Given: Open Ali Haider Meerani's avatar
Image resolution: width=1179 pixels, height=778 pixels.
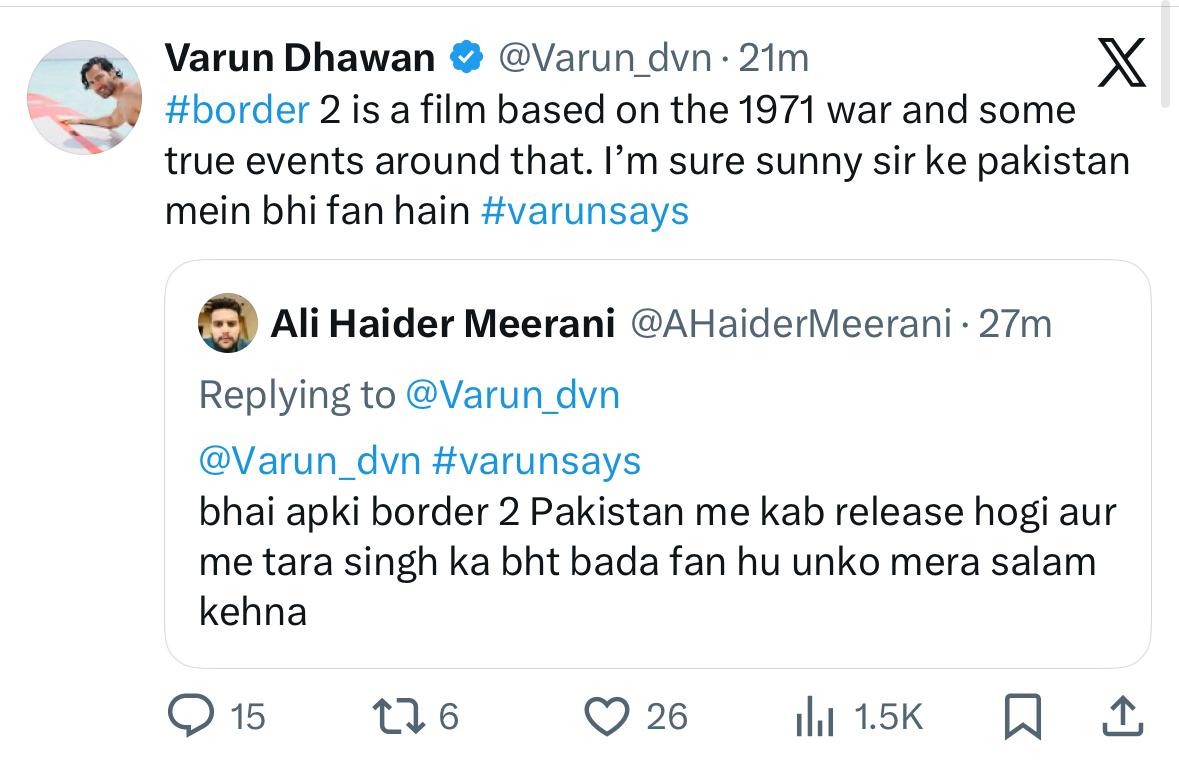Looking at the screenshot, I should [x=227, y=324].
